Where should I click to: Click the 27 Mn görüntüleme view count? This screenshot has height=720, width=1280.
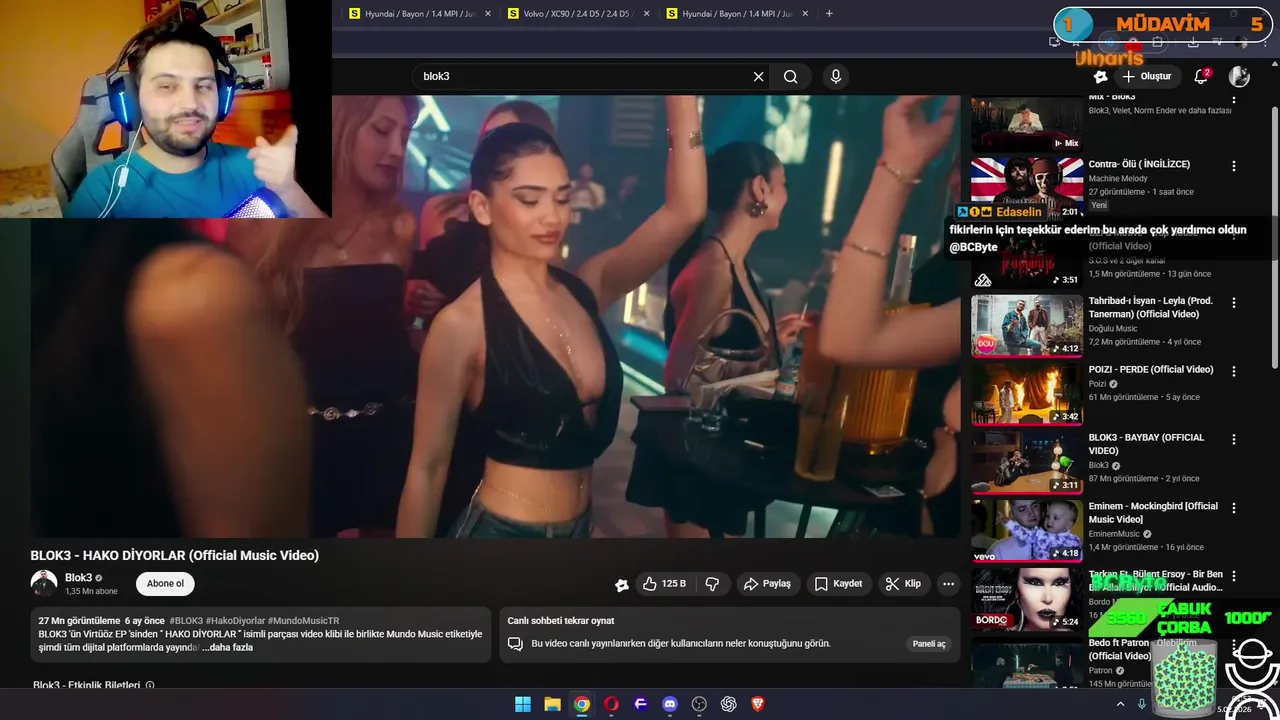(x=79, y=621)
